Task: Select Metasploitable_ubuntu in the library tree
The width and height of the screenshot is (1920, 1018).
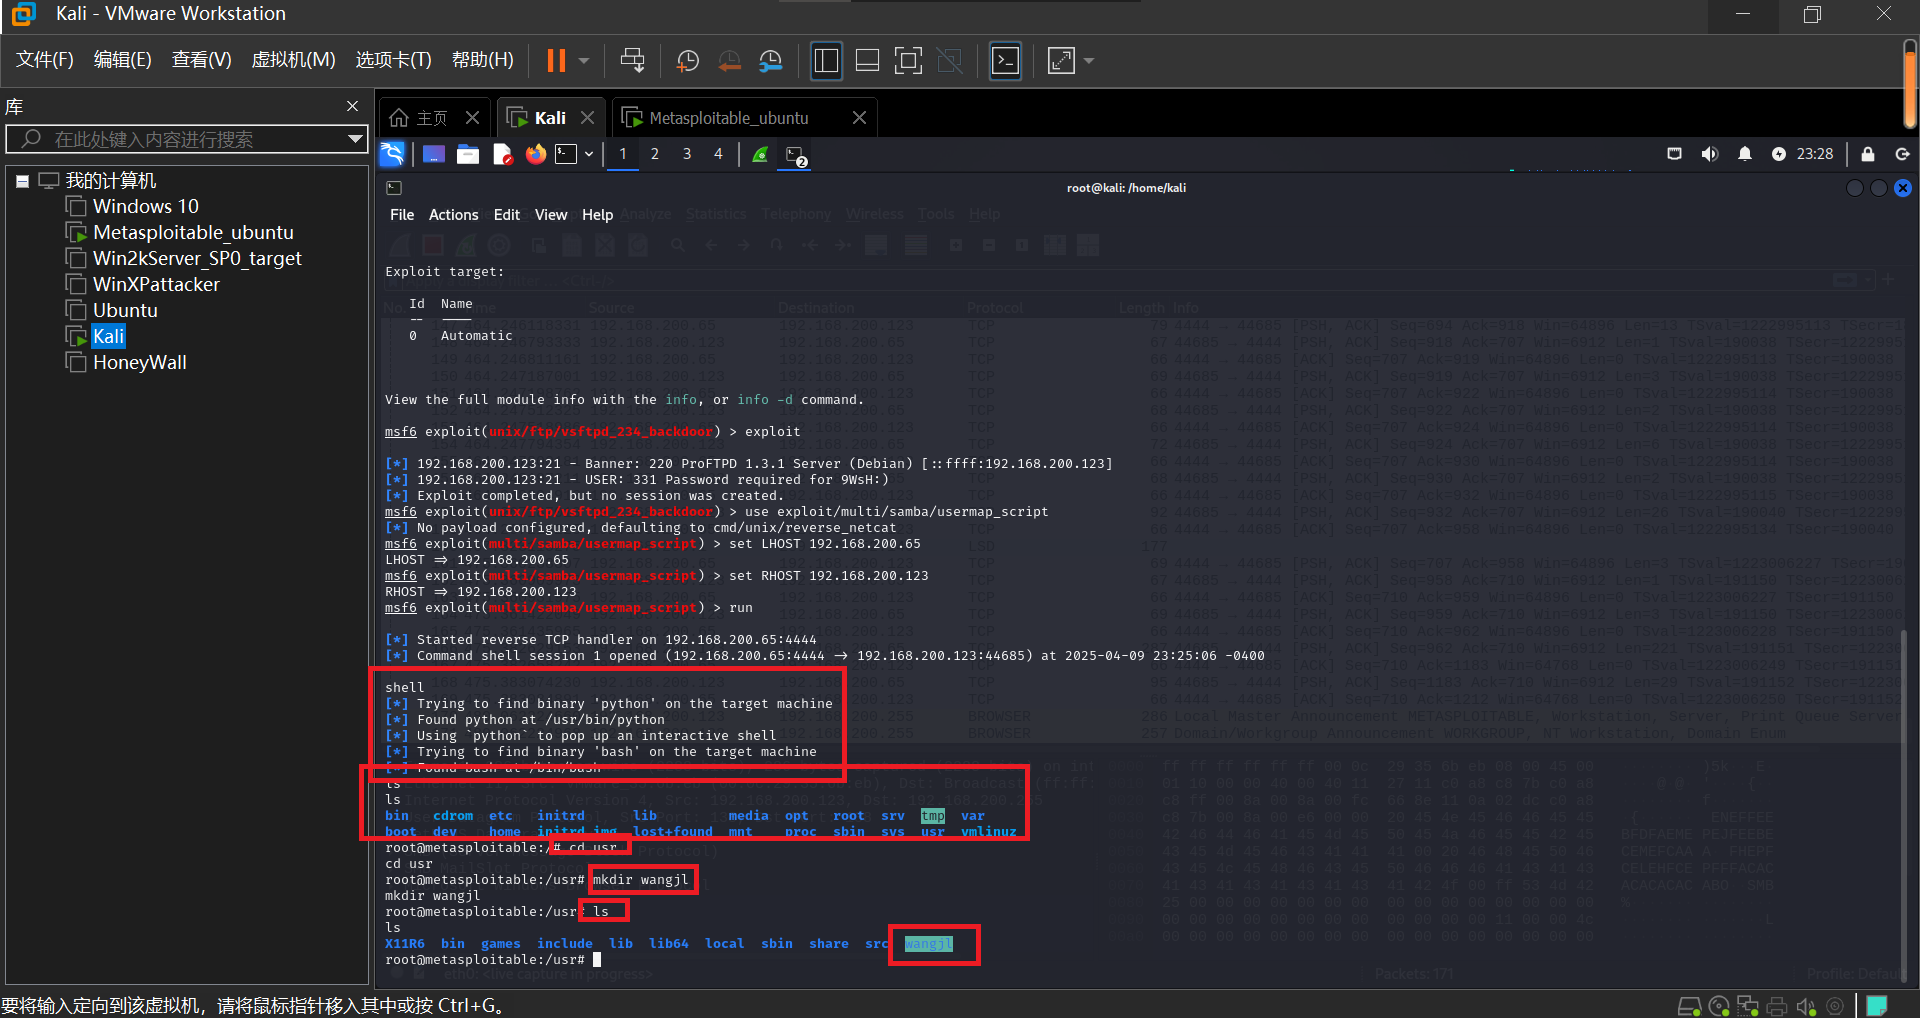Action: 193,232
